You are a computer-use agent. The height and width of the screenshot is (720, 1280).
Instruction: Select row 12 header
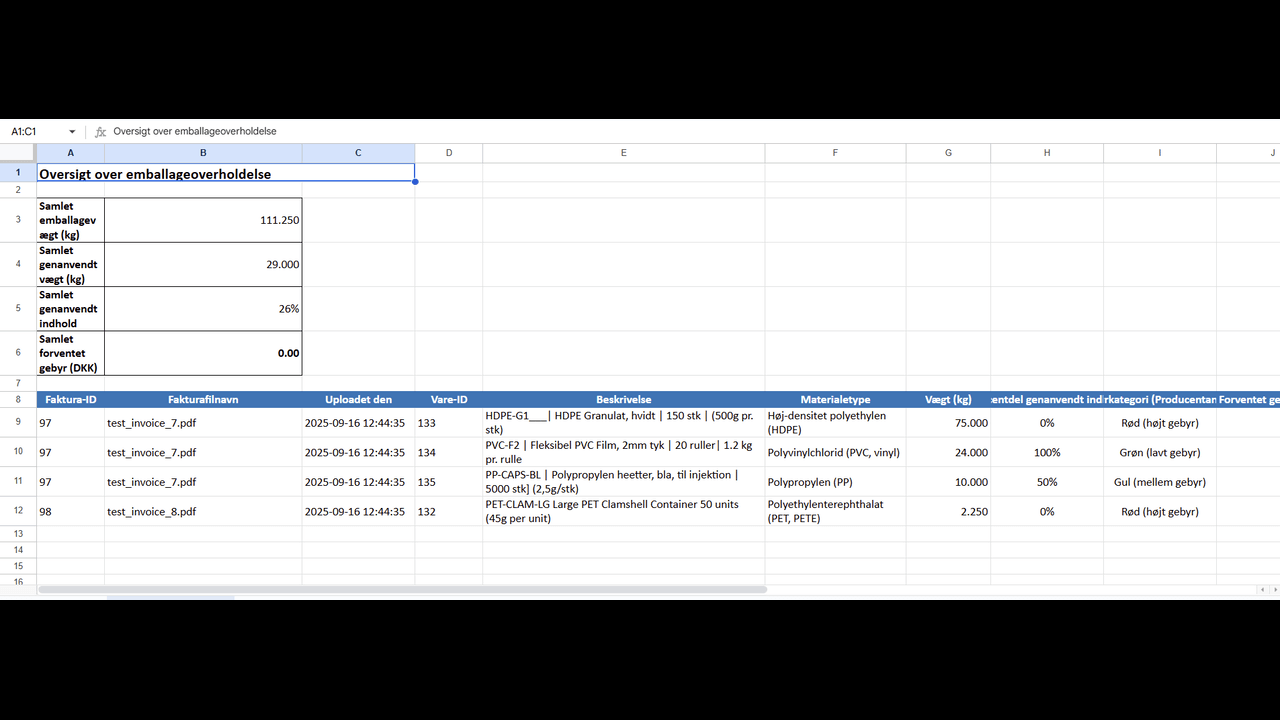point(18,512)
